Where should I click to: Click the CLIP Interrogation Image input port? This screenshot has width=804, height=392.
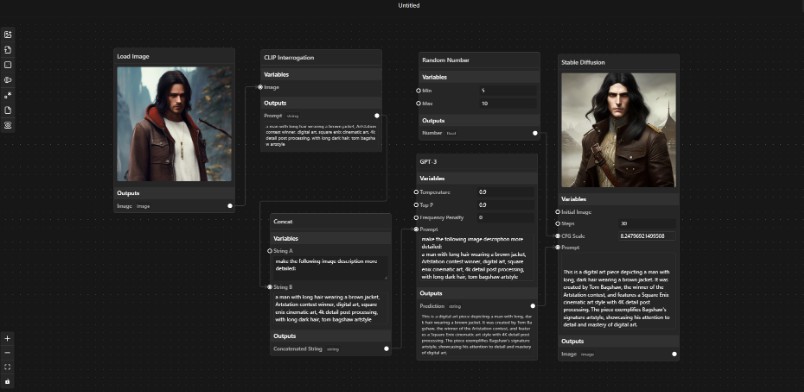click(x=260, y=87)
